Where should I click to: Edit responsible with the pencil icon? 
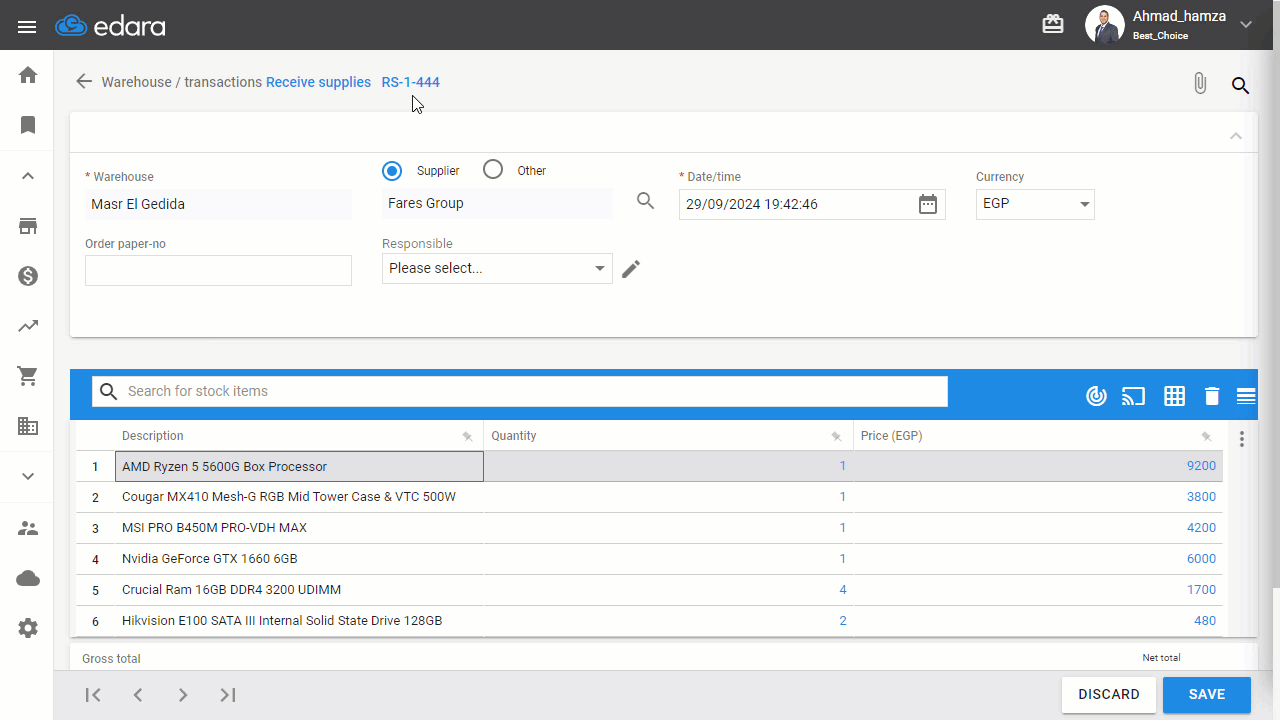tap(631, 269)
